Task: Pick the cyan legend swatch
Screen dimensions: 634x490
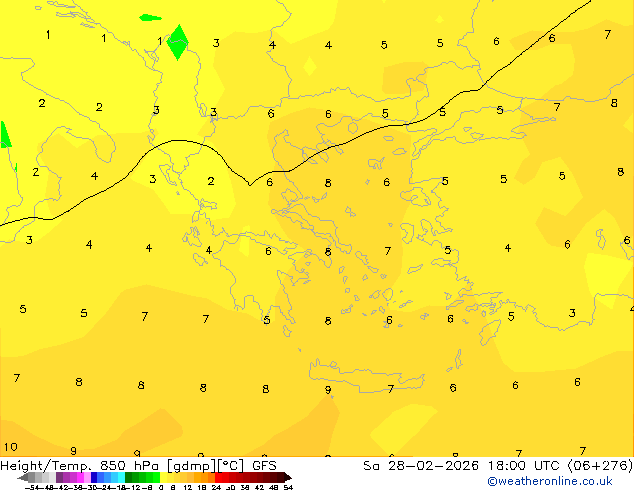Action: (121, 477)
